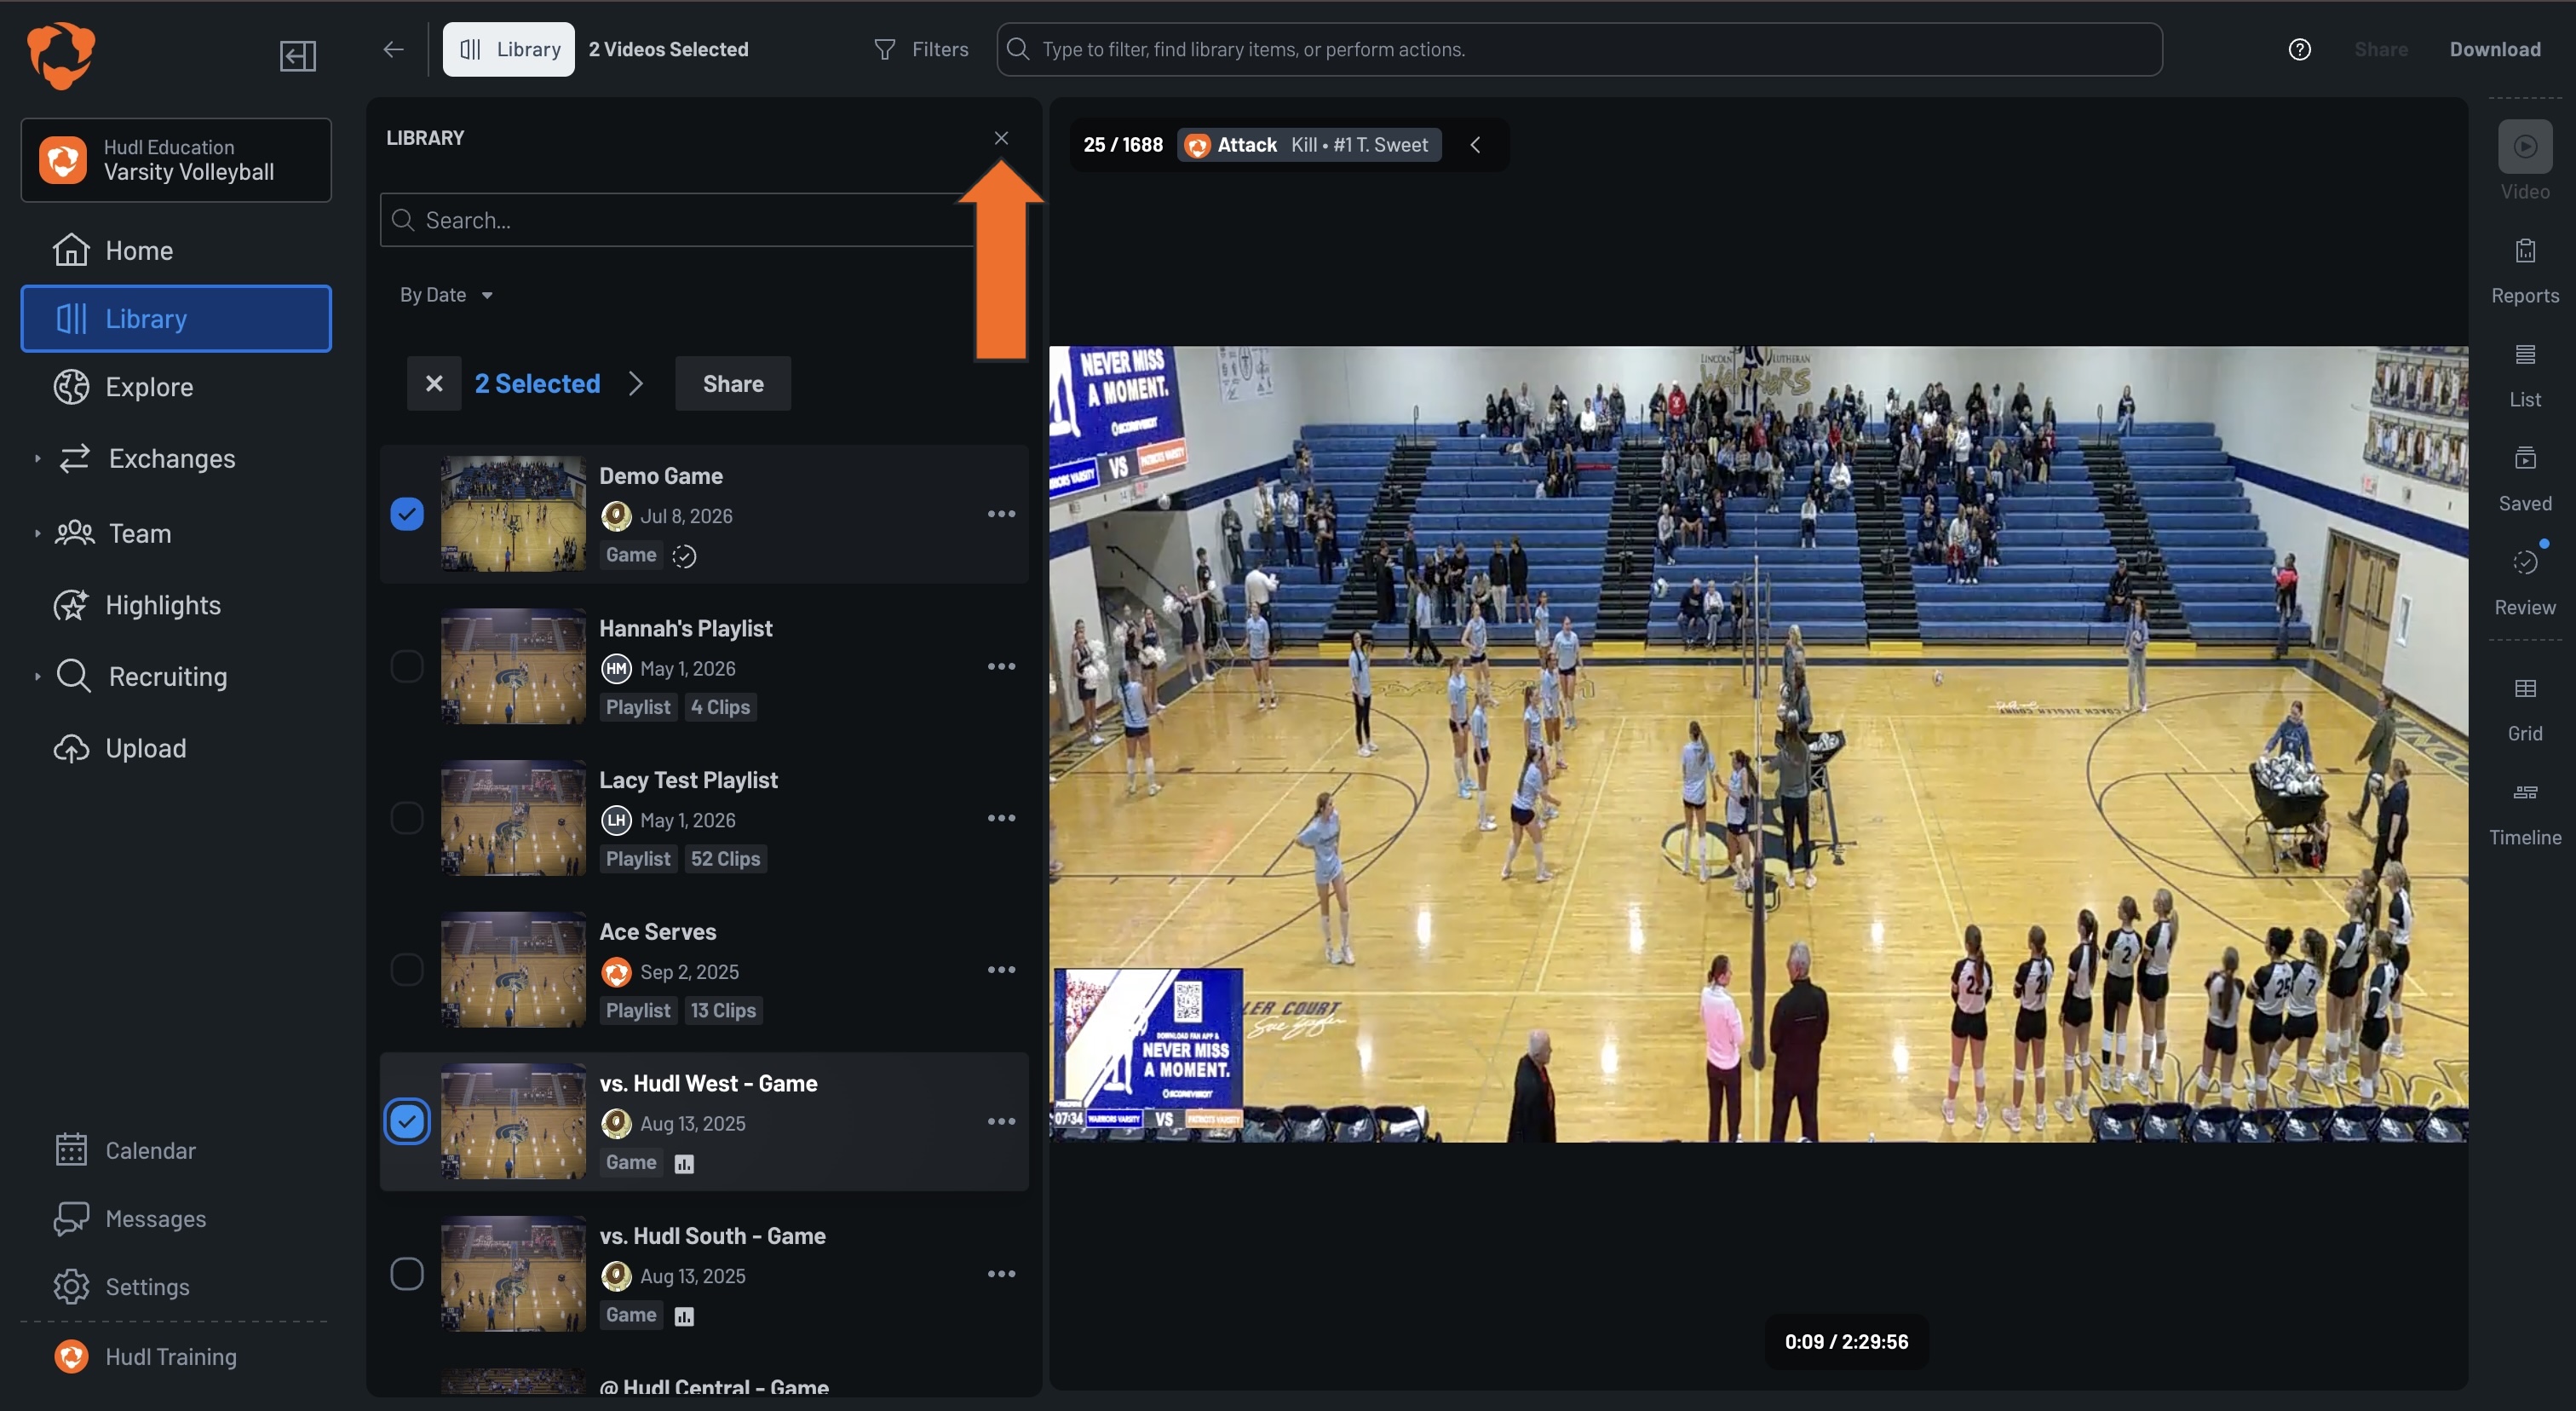Click the Library button in the top bar
The image size is (2576, 1411).
pos(509,49)
